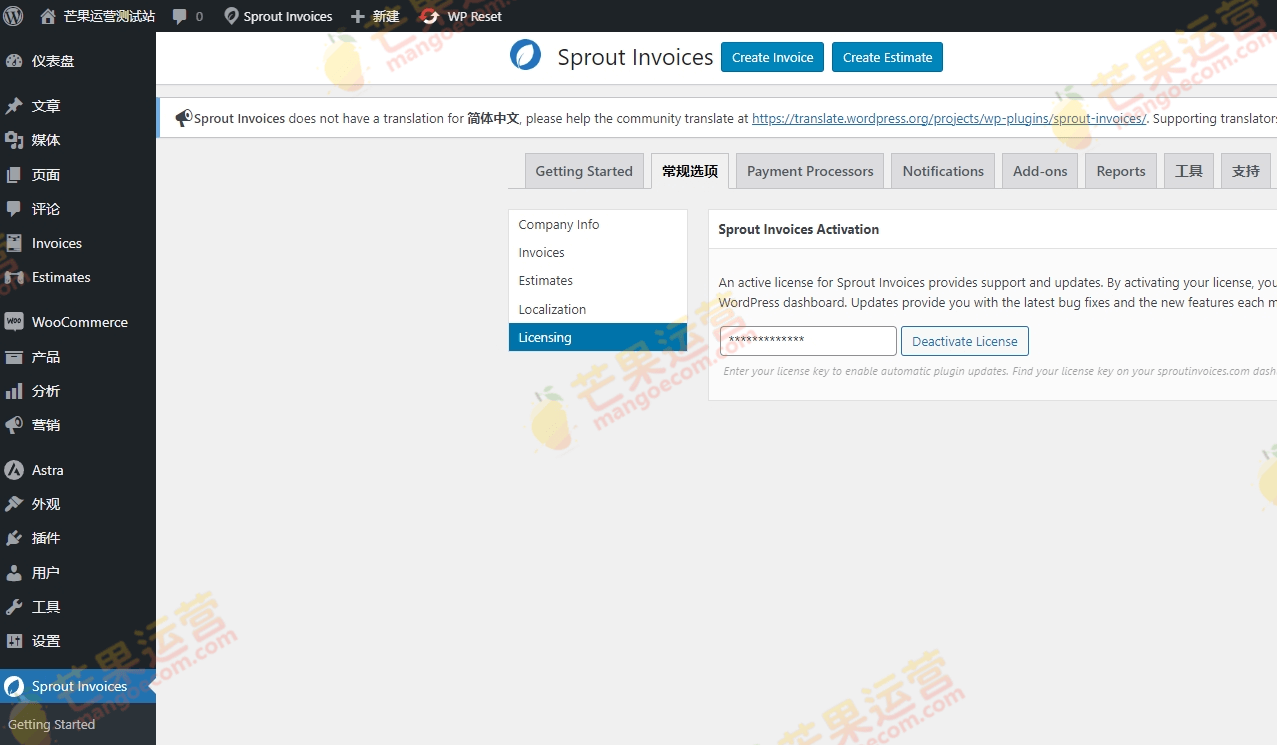Select Localization in settings list

click(552, 310)
